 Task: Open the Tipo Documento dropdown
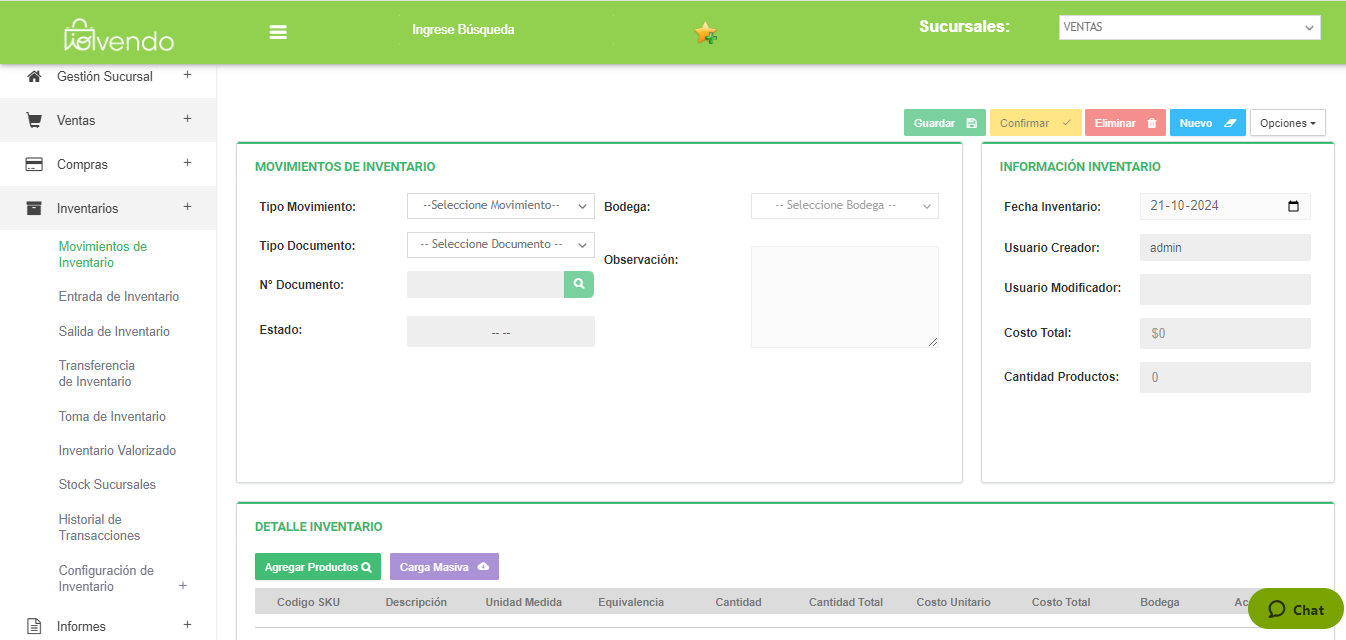pyautogui.click(x=500, y=245)
